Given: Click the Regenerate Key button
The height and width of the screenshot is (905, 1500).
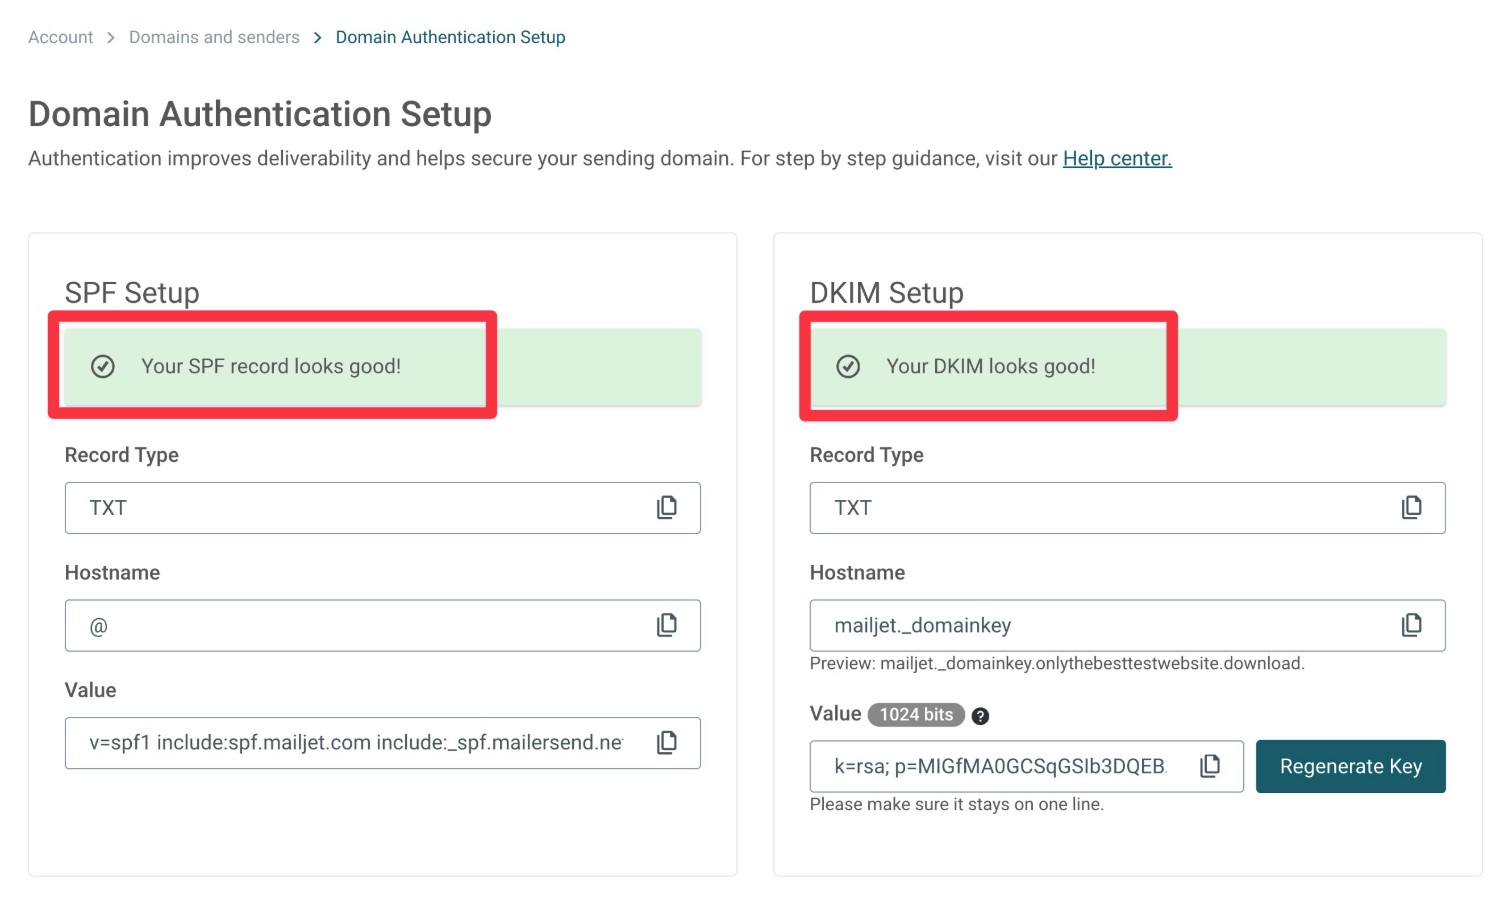Looking at the screenshot, I should (x=1350, y=766).
